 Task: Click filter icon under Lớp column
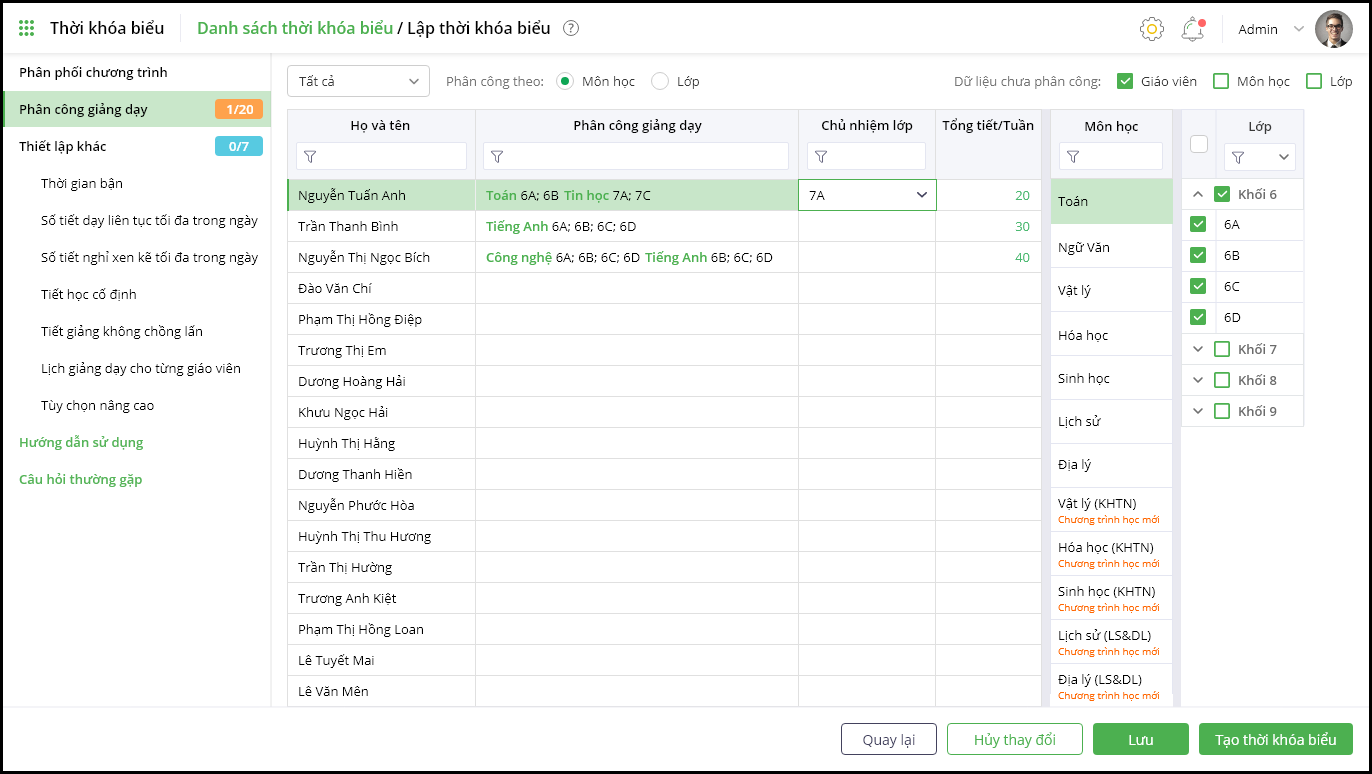[1239, 157]
